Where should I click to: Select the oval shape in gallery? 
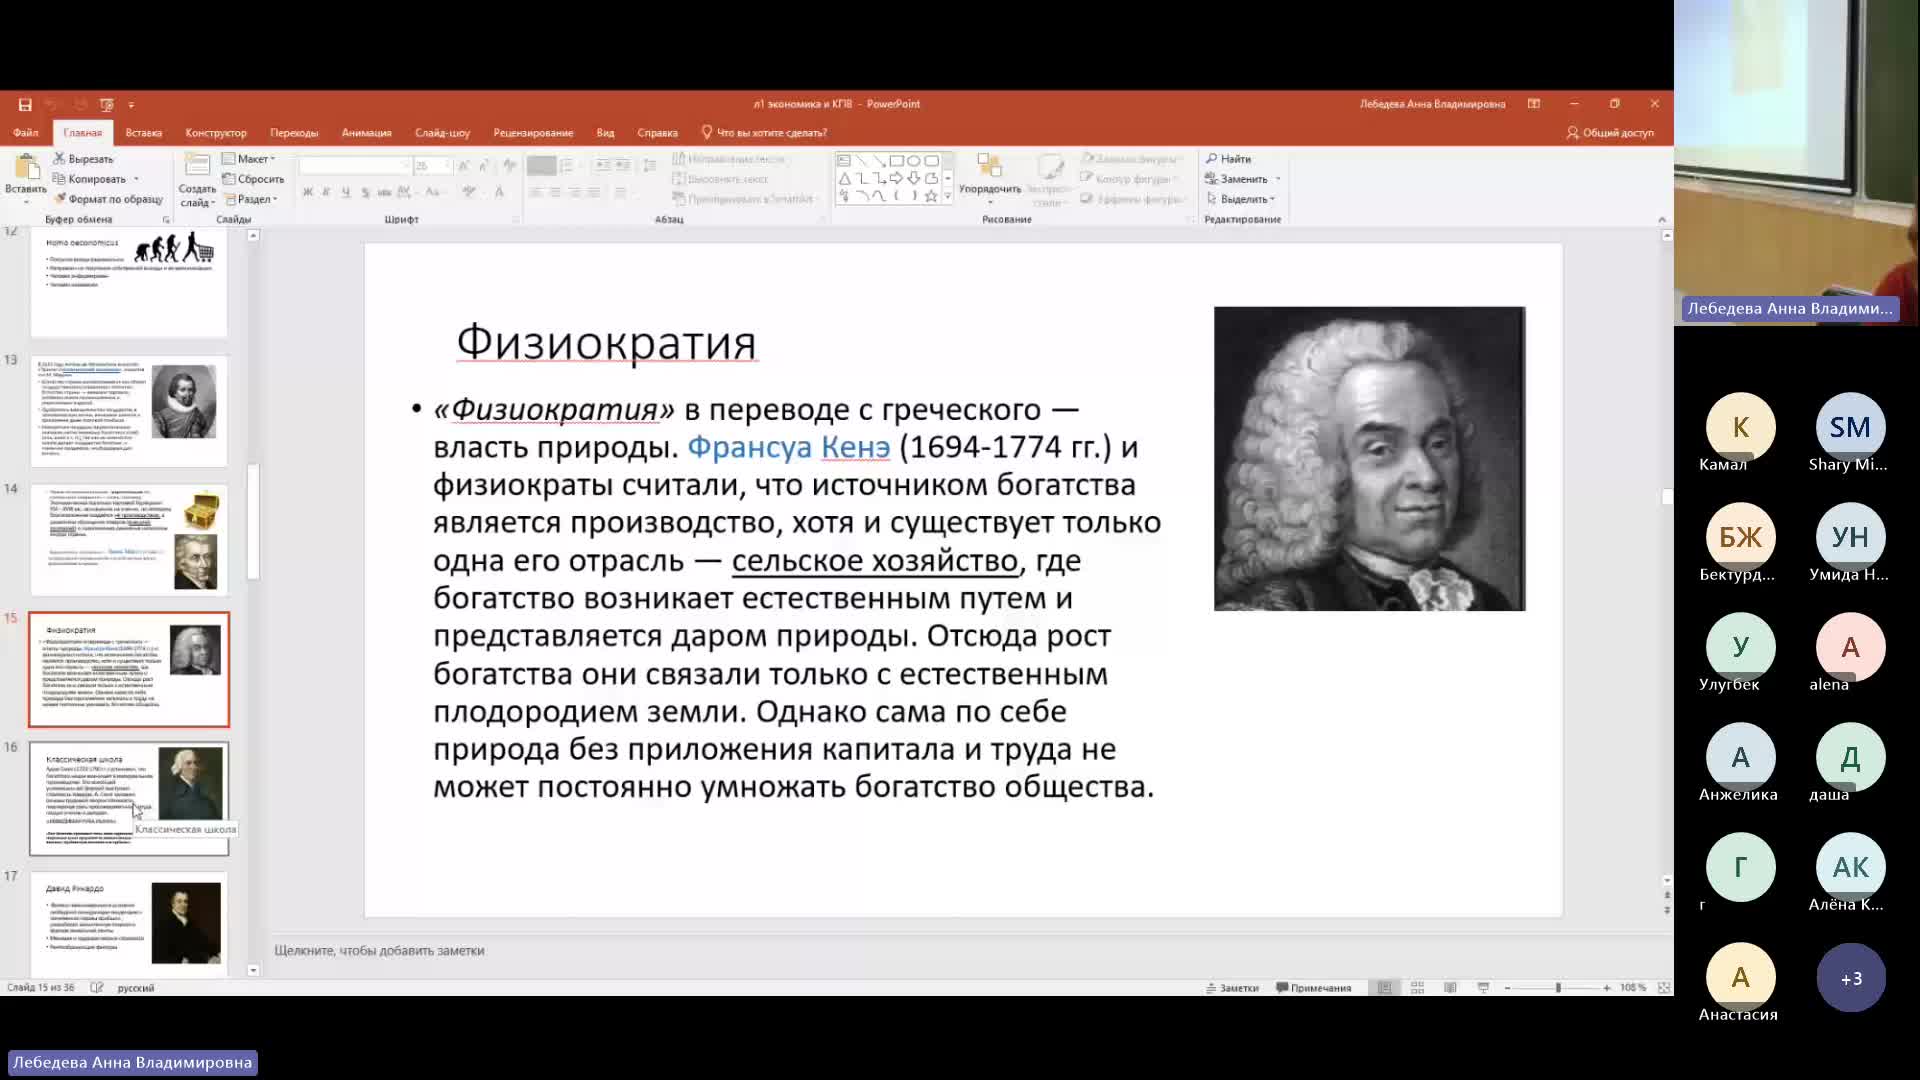(914, 161)
